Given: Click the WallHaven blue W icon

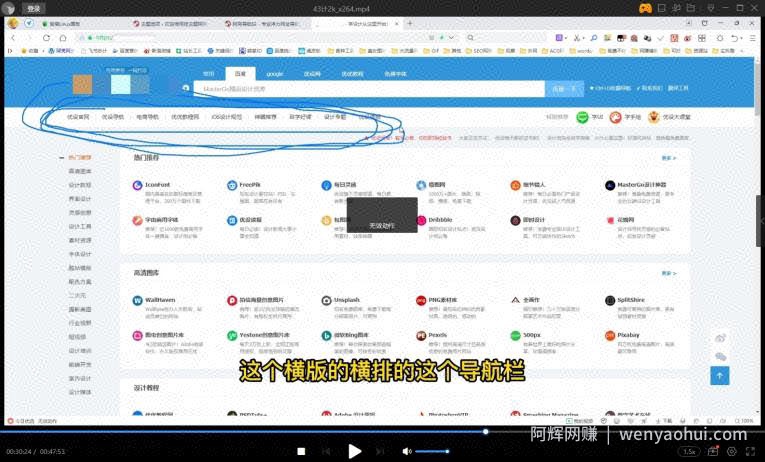Looking at the screenshot, I should point(138,301).
